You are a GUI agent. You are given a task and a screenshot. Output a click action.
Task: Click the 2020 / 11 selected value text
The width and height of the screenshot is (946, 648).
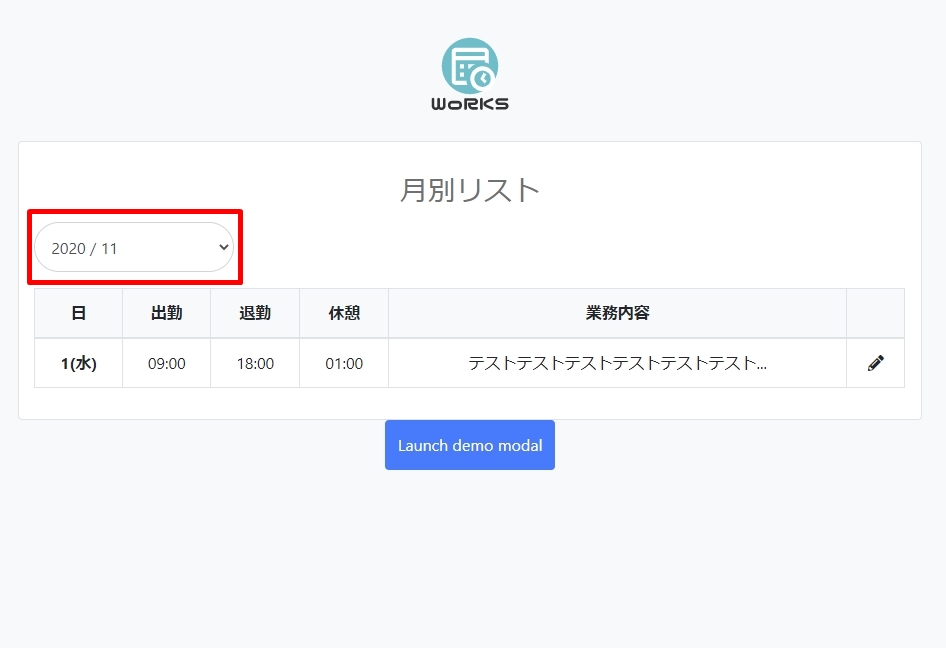click(x=84, y=249)
